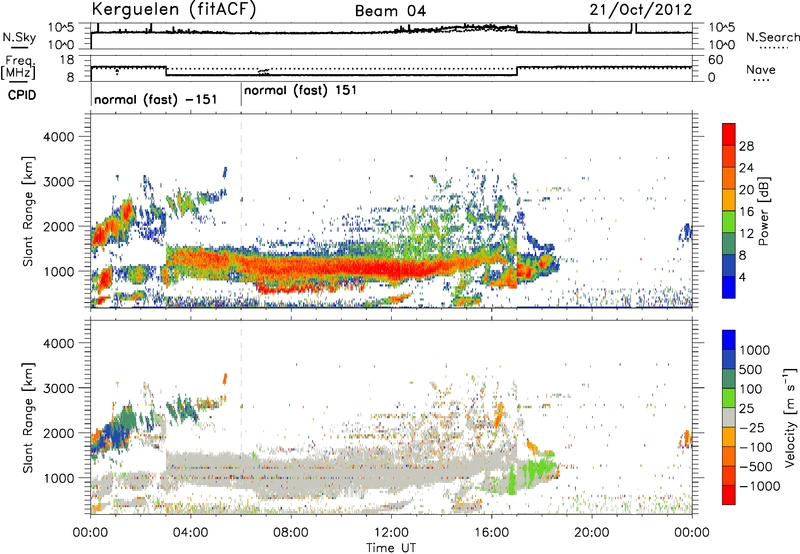Click the "Freq. [MHz]" axis label
Viewport: 800px width, 554px height.
18,67
